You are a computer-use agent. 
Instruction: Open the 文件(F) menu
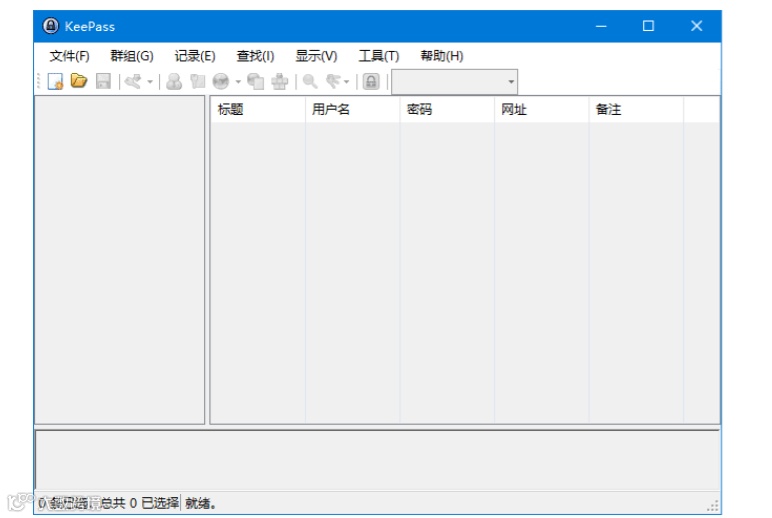coord(69,56)
